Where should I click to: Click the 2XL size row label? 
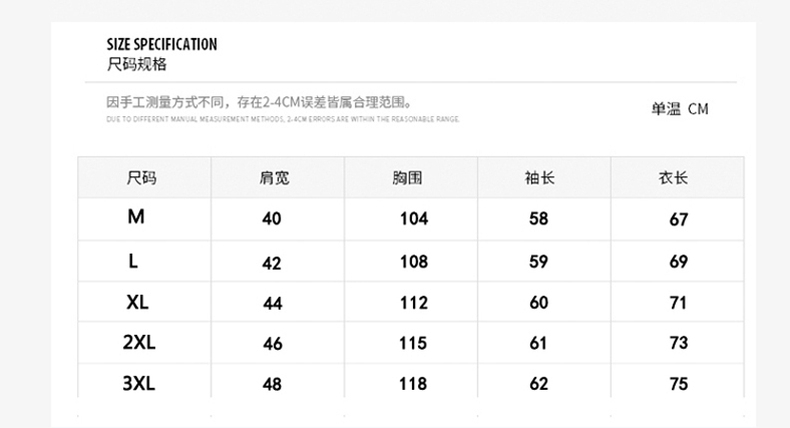pyautogui.click(x=139, y=343)
